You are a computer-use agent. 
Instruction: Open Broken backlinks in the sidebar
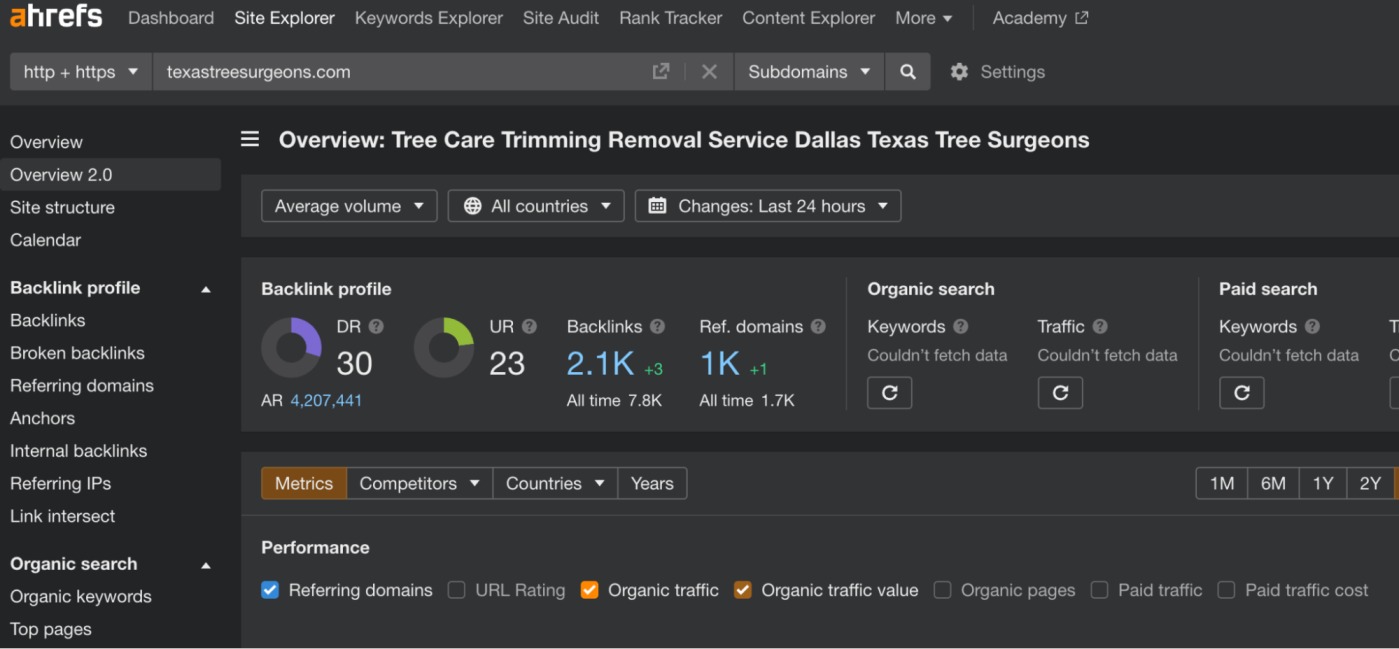point(77,353)
